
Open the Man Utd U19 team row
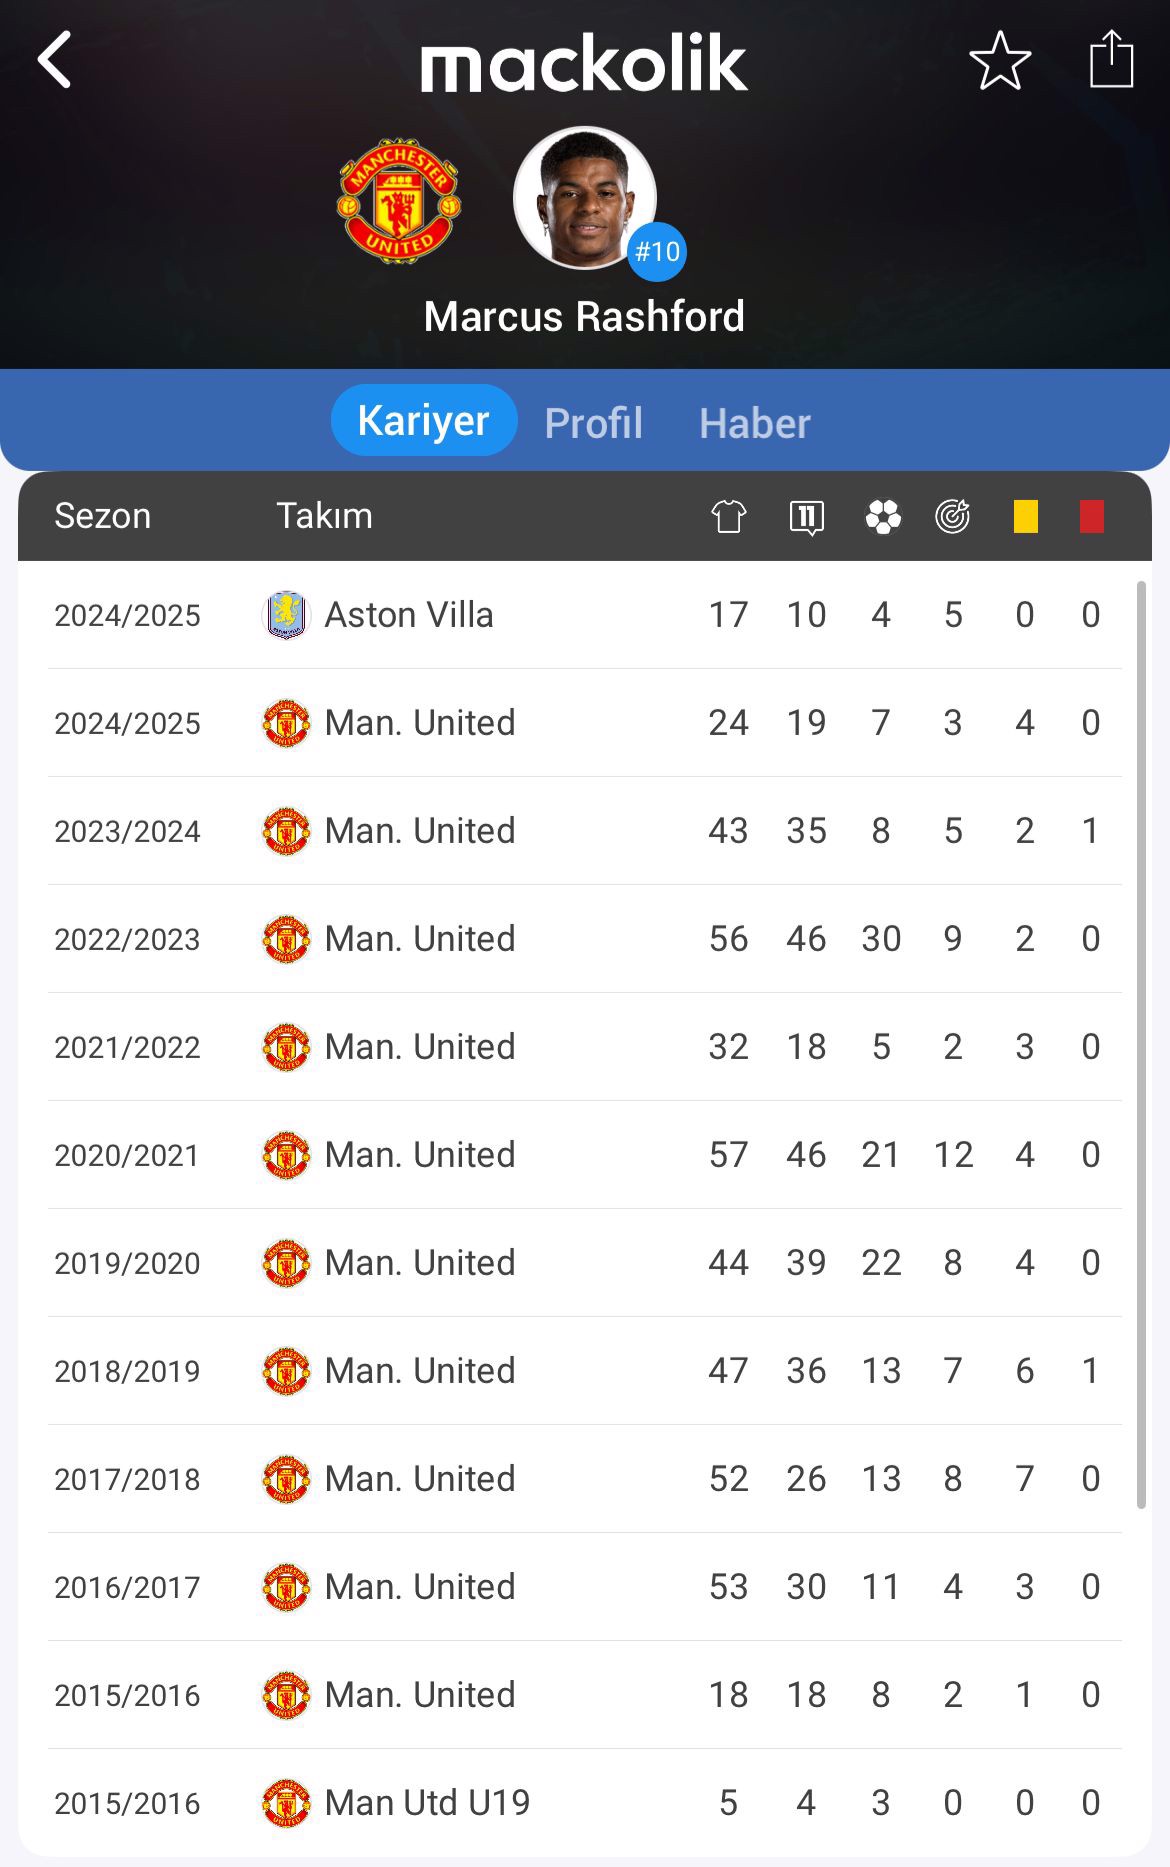(x=585, y=1803)
